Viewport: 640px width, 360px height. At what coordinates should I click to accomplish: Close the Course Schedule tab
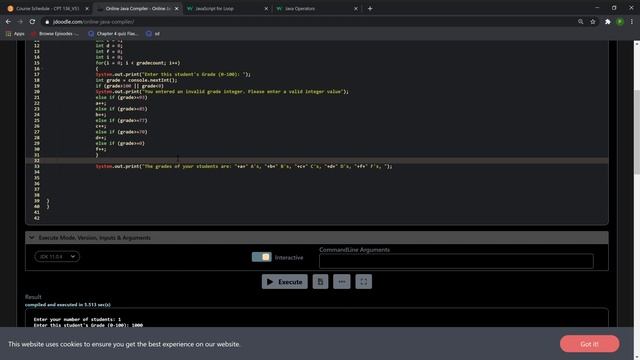click(87, 9)
